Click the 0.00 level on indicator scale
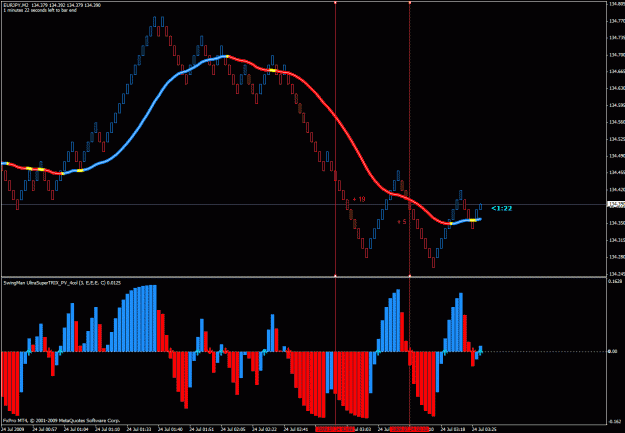Viewport: 625px width, 433px height. [x=612, y=351]
